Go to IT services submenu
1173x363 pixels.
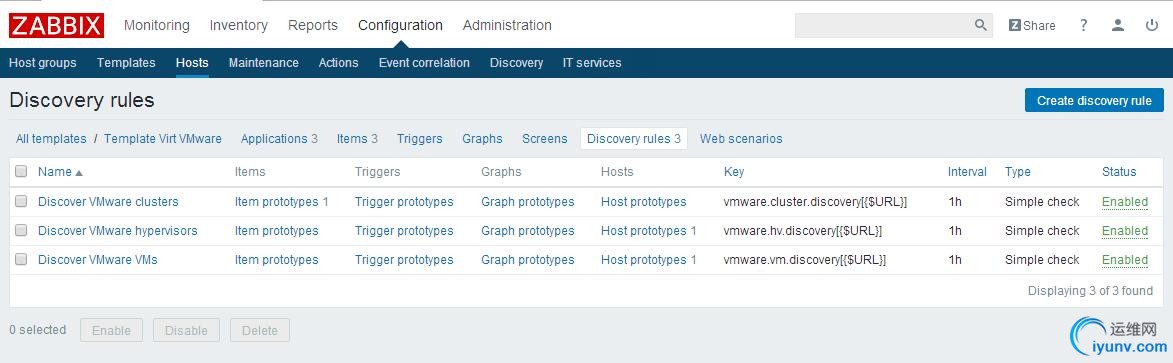point(592,63)
